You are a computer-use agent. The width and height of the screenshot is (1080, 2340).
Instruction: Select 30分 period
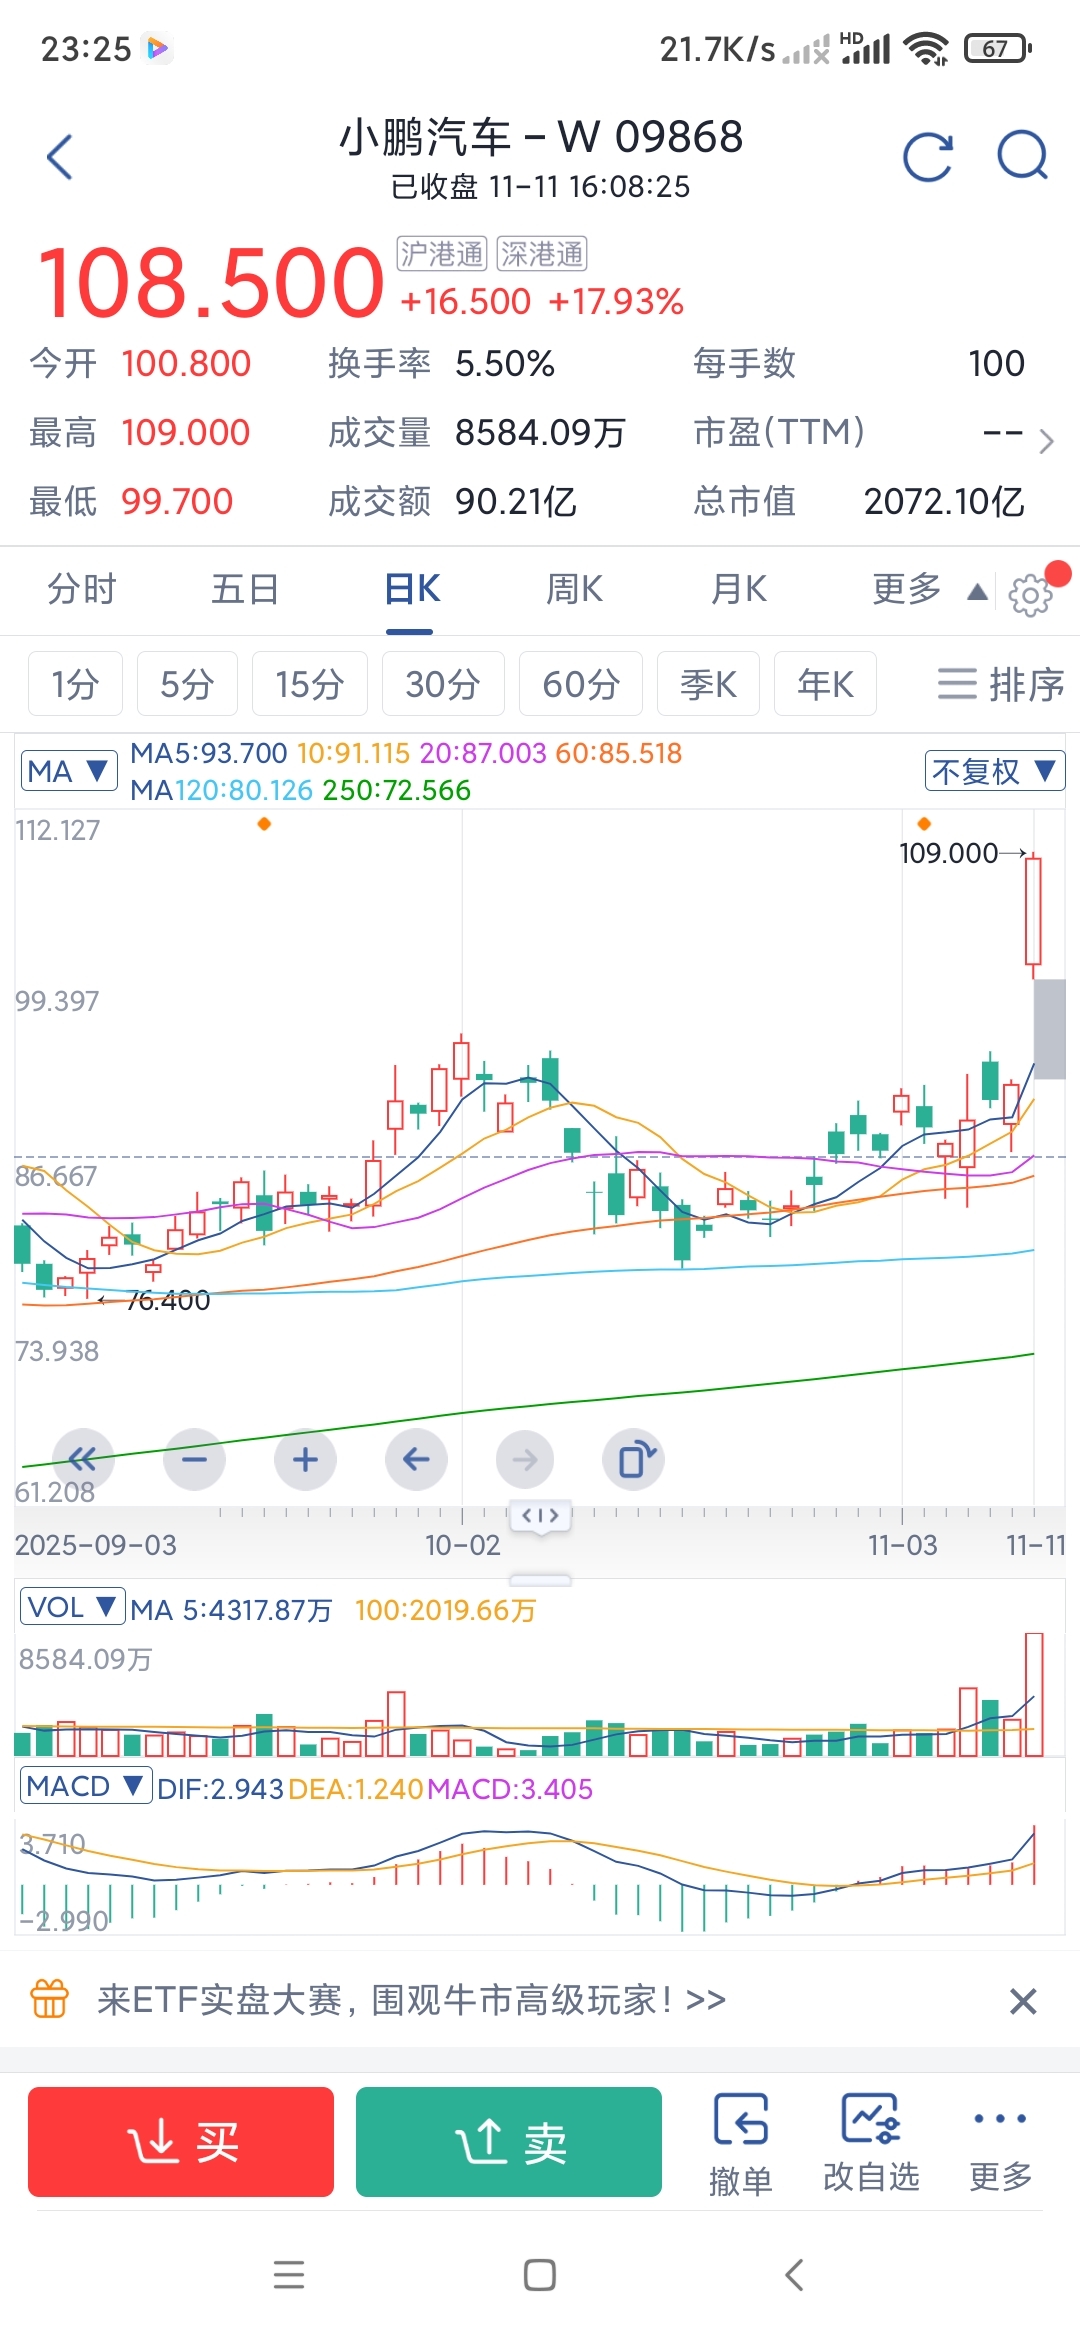coord(443,684)
